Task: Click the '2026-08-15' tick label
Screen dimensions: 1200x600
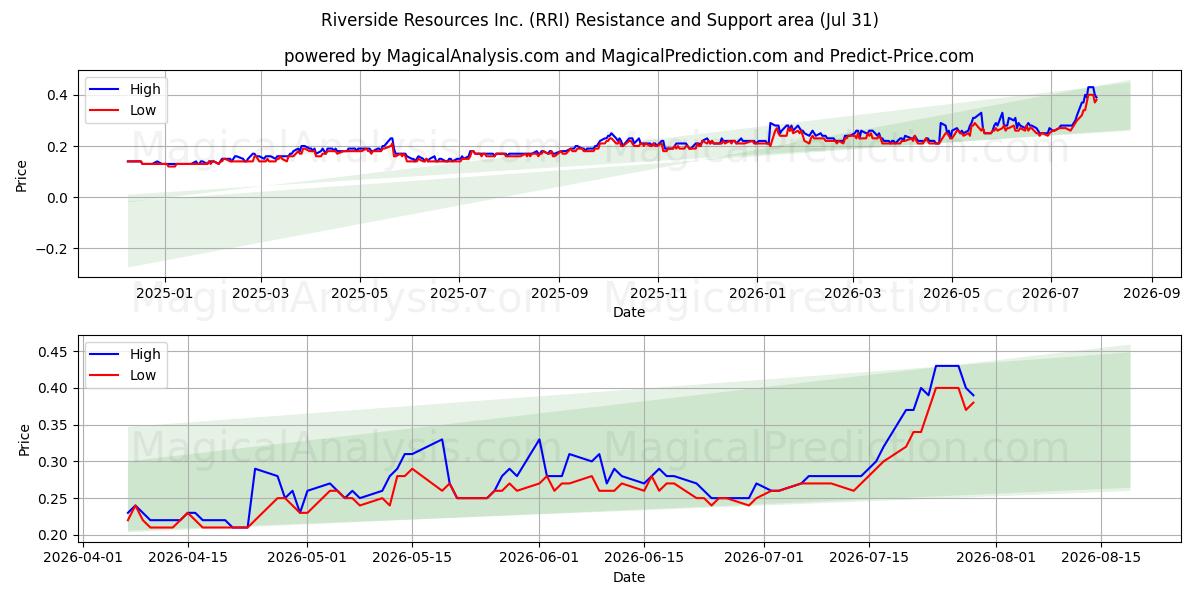Action: coord(1101,558)
